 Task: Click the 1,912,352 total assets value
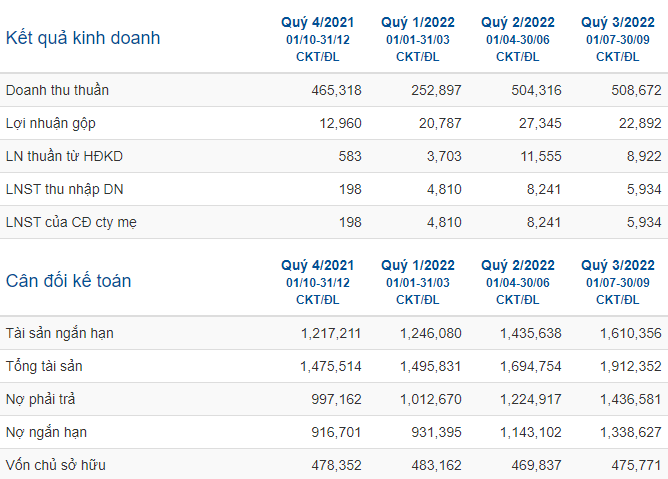tap(631, 366)
